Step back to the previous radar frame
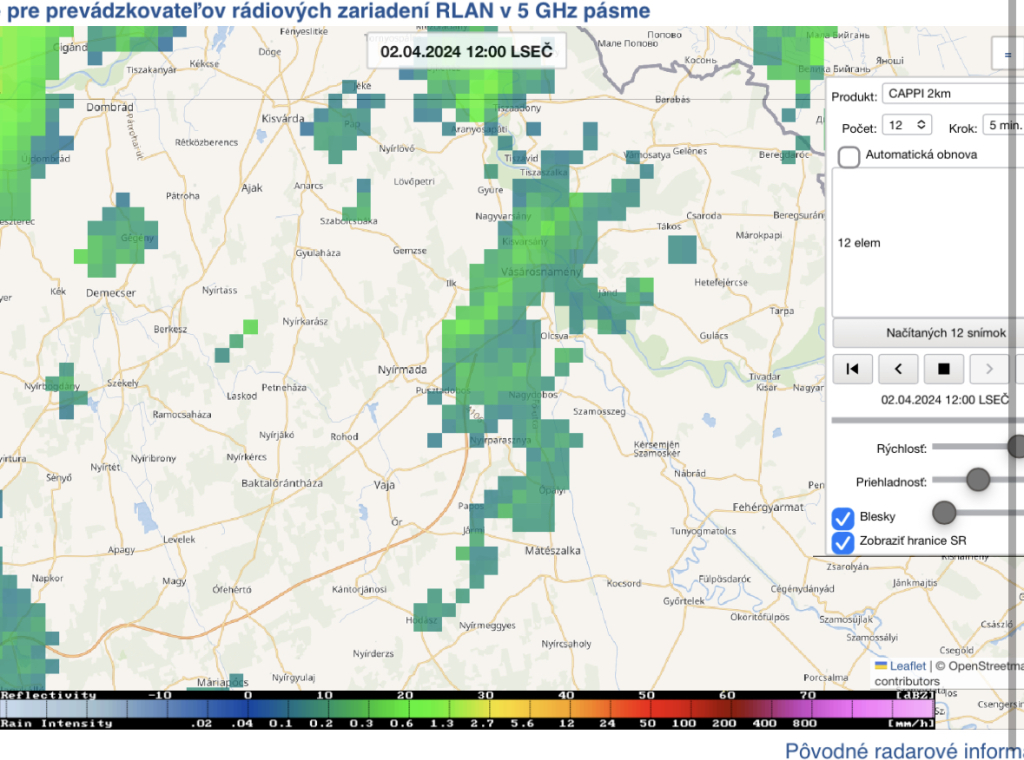This screenshot has width=1024, height=760. [898, 368]
